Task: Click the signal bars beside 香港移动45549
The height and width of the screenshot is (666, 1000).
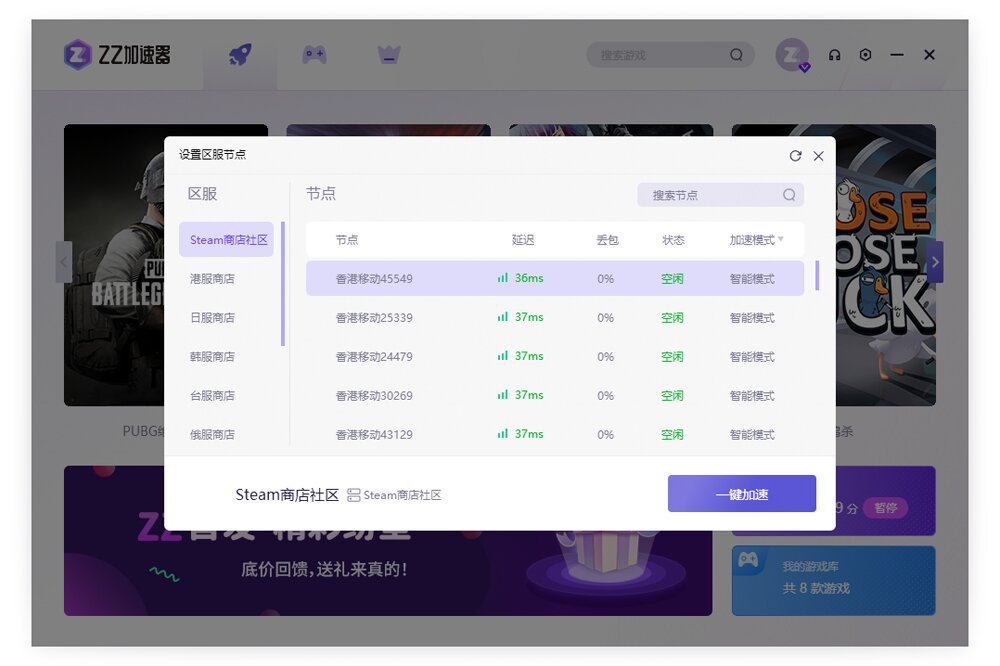Action: [503, 278]
